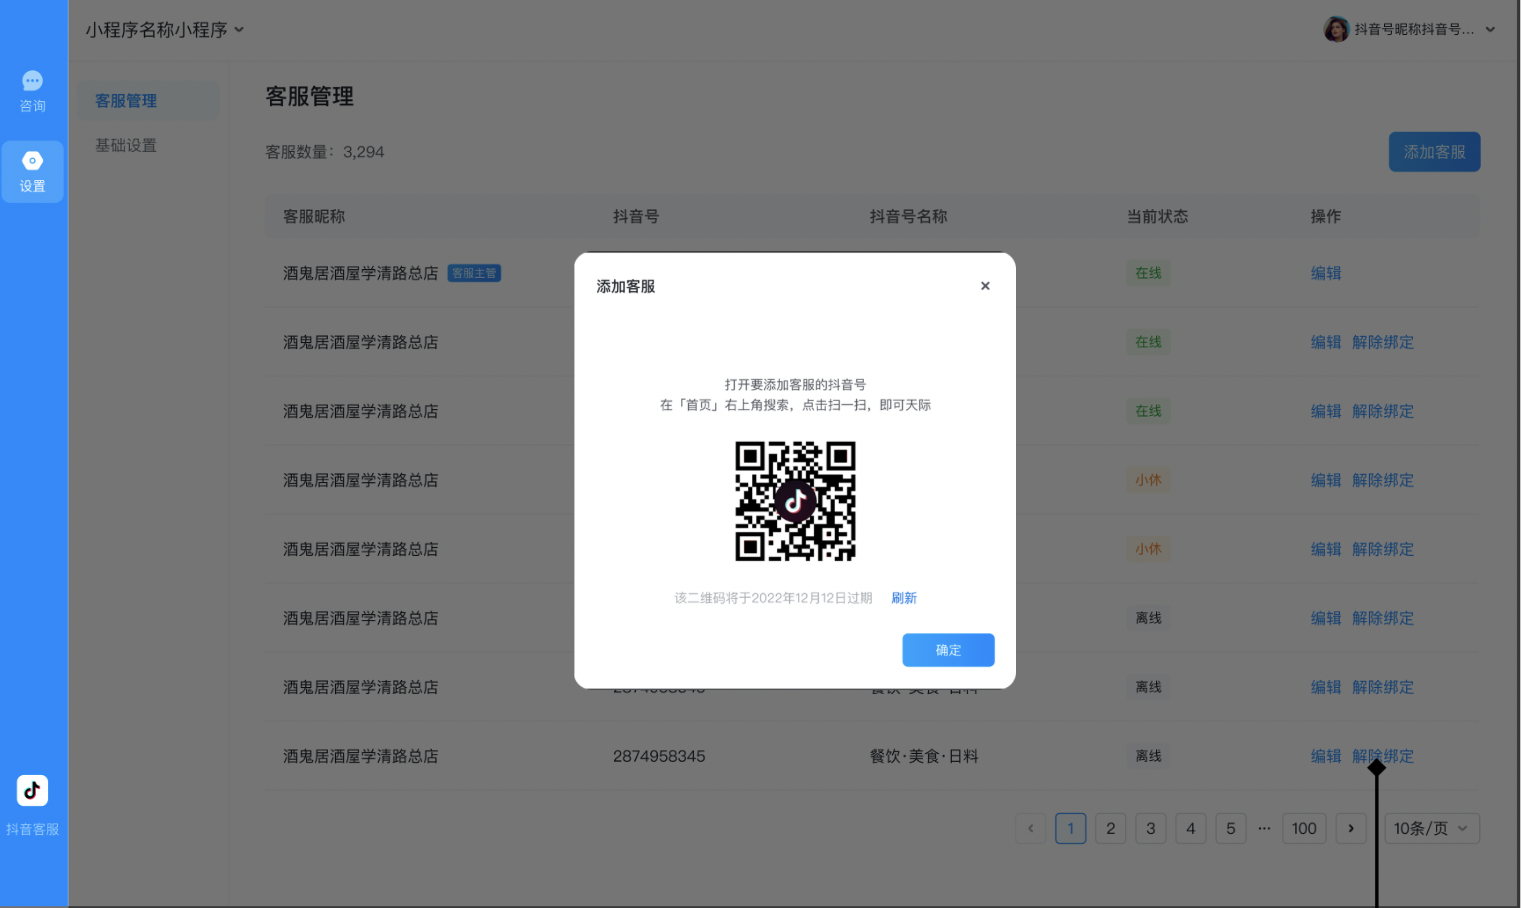
Task: Click the 抖音客服 logo icon
Action: 32,790
